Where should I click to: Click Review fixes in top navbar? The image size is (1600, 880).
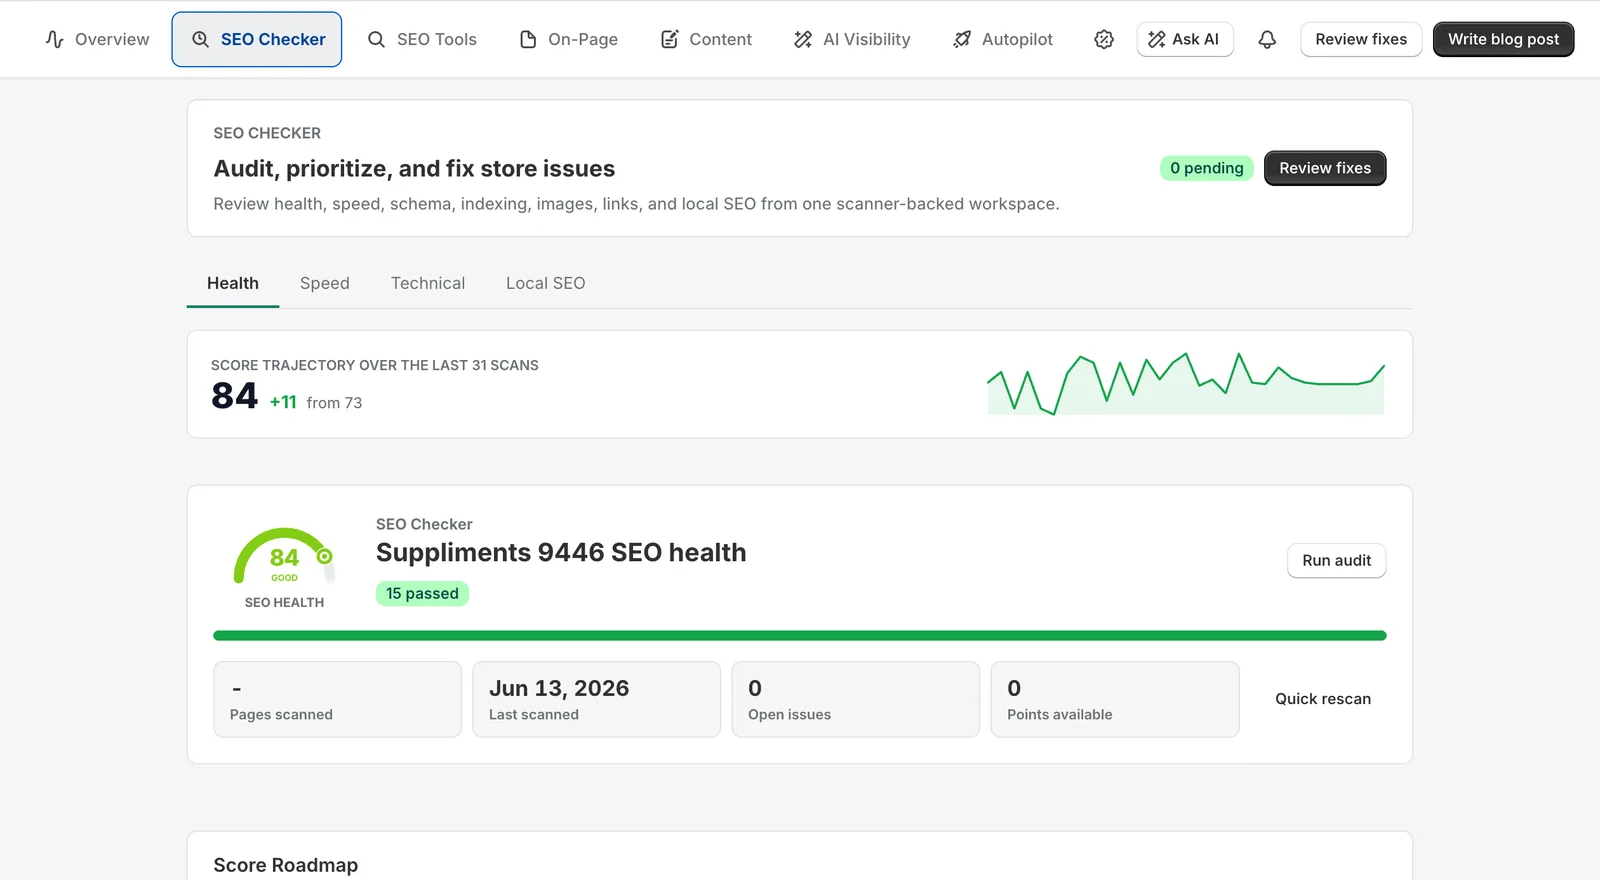[1361, 39]
